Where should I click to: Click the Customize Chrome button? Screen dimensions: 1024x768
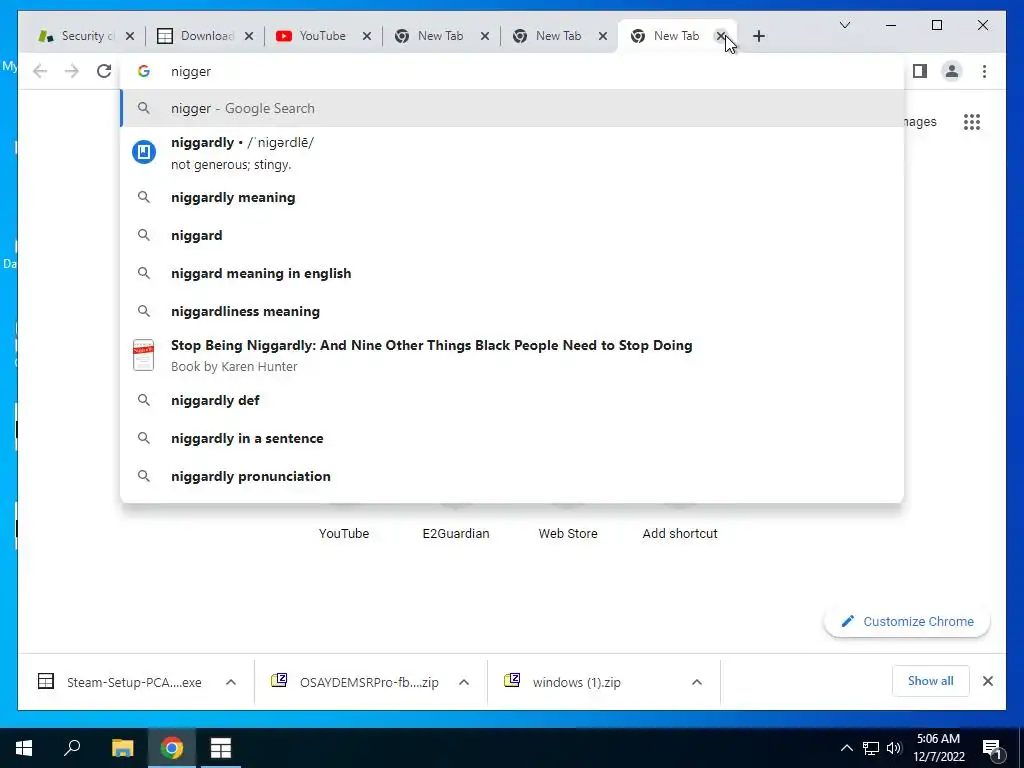pos(907,622)
